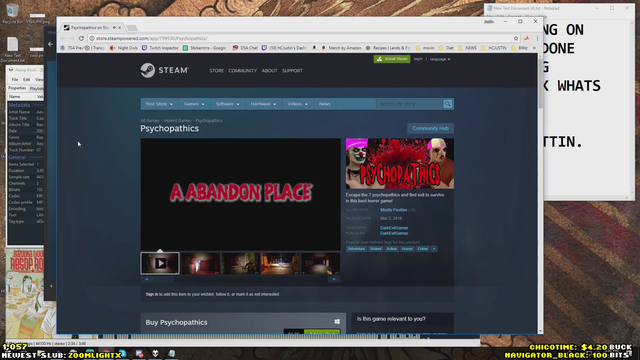Image resolution: width=640 pixels, height=360 pixels.
Task: Select the fifth dark room screenshot thumbnail
Action: 320,263
